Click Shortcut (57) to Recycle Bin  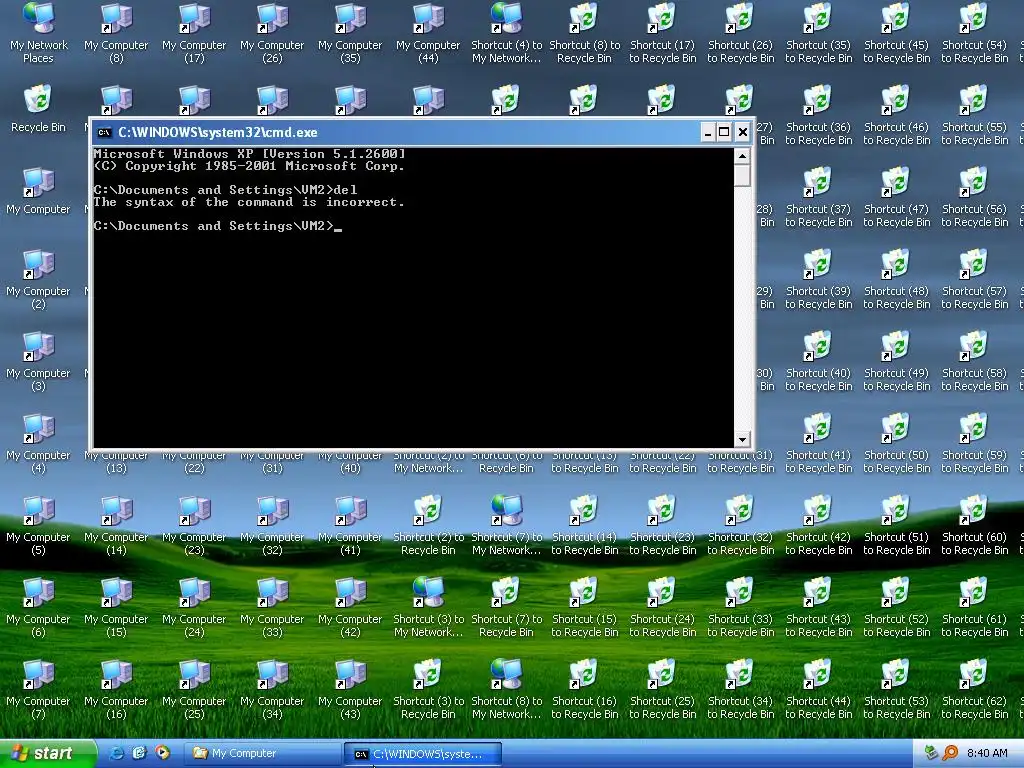pyautogui.click(x=974, y=279)
